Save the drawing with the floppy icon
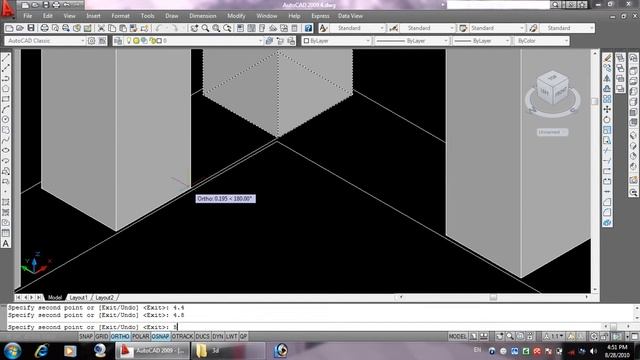 (31, 28)
